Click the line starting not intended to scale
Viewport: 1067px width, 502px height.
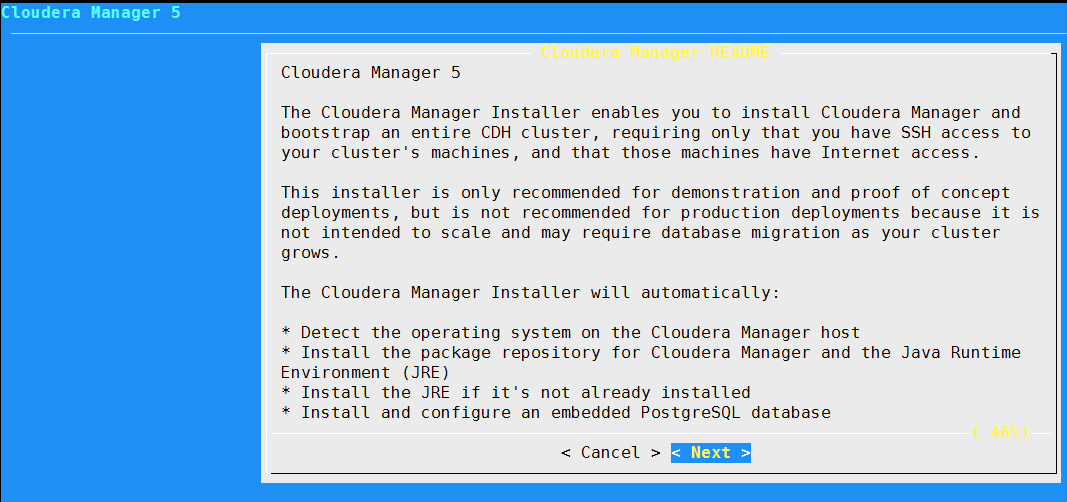641,233
